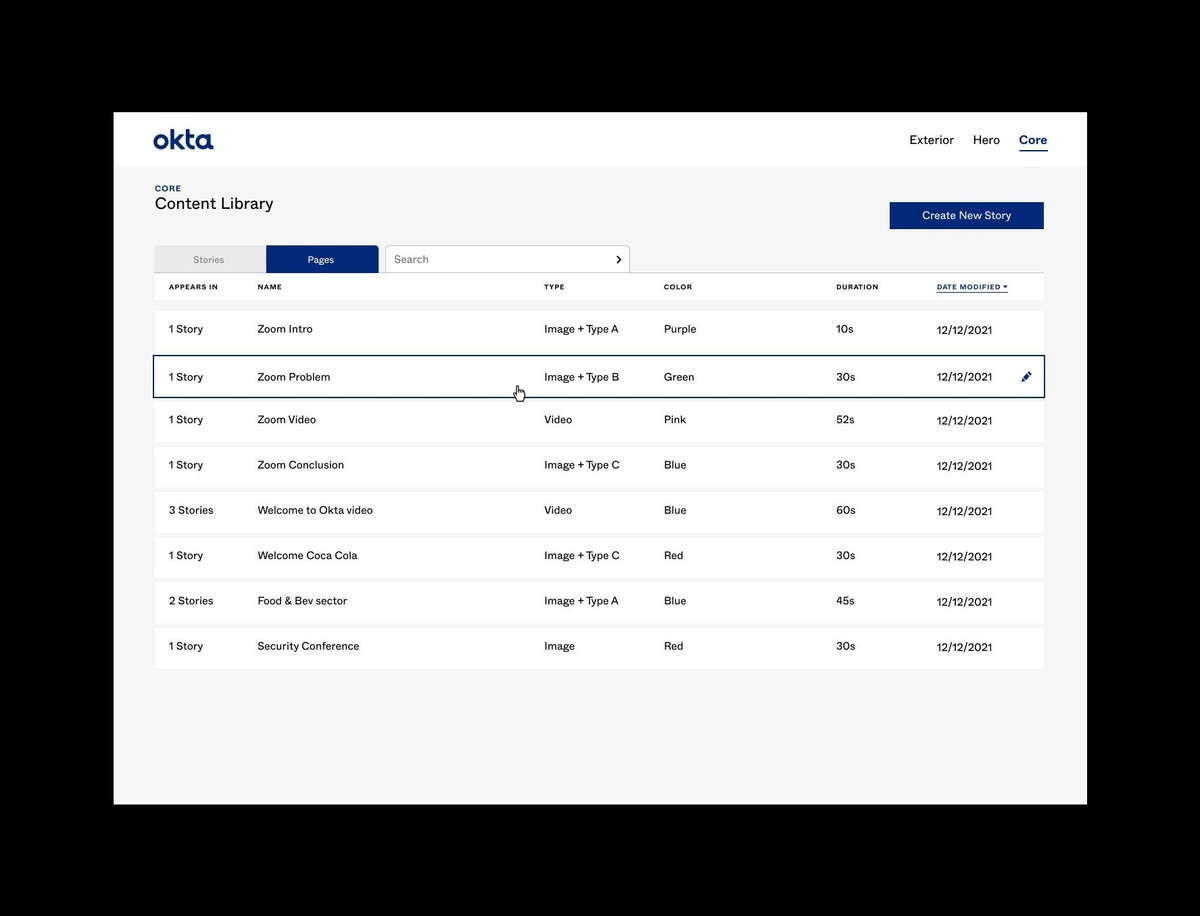Image resolution: width=1200 pixels, height=916 pixels.
Task: Select the Security Conference row name
Action: 308,646
